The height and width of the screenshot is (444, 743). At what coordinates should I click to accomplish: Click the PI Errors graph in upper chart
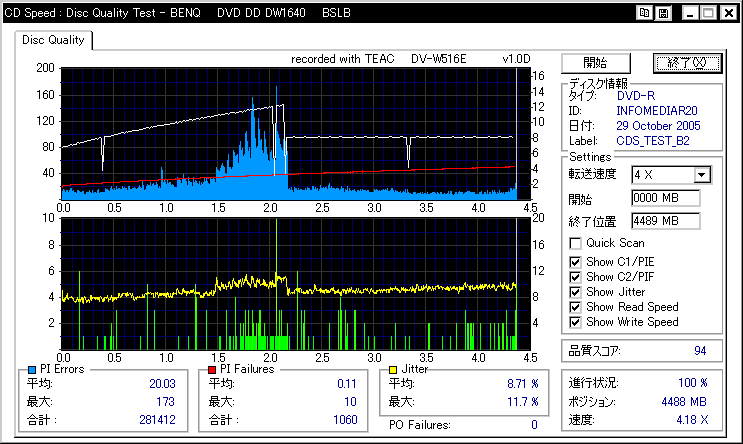click(295, 134)
